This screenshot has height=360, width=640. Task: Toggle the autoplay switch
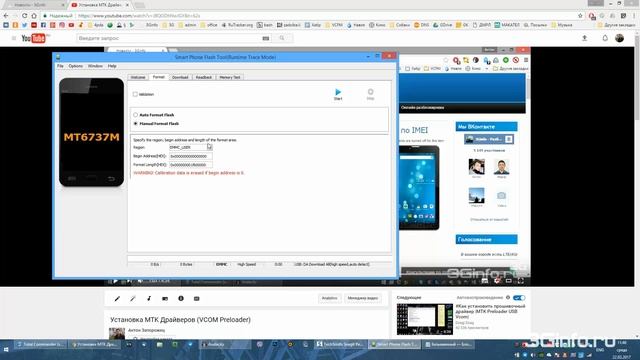click(x=519, y=298)
